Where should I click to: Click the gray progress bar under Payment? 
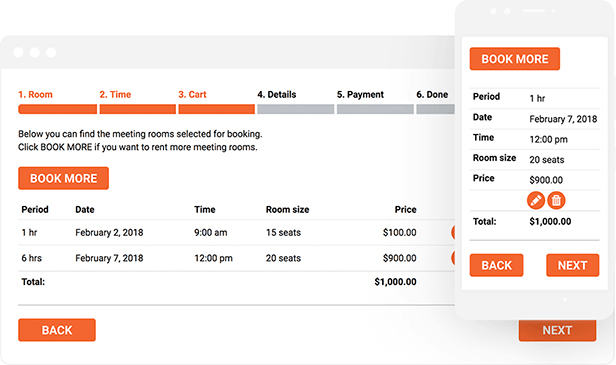point(375,109)
